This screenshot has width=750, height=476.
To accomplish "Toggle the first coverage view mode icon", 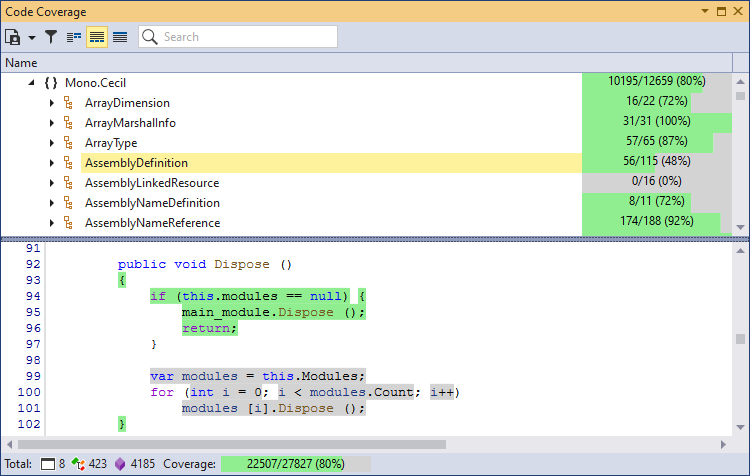I will (74, 37).
